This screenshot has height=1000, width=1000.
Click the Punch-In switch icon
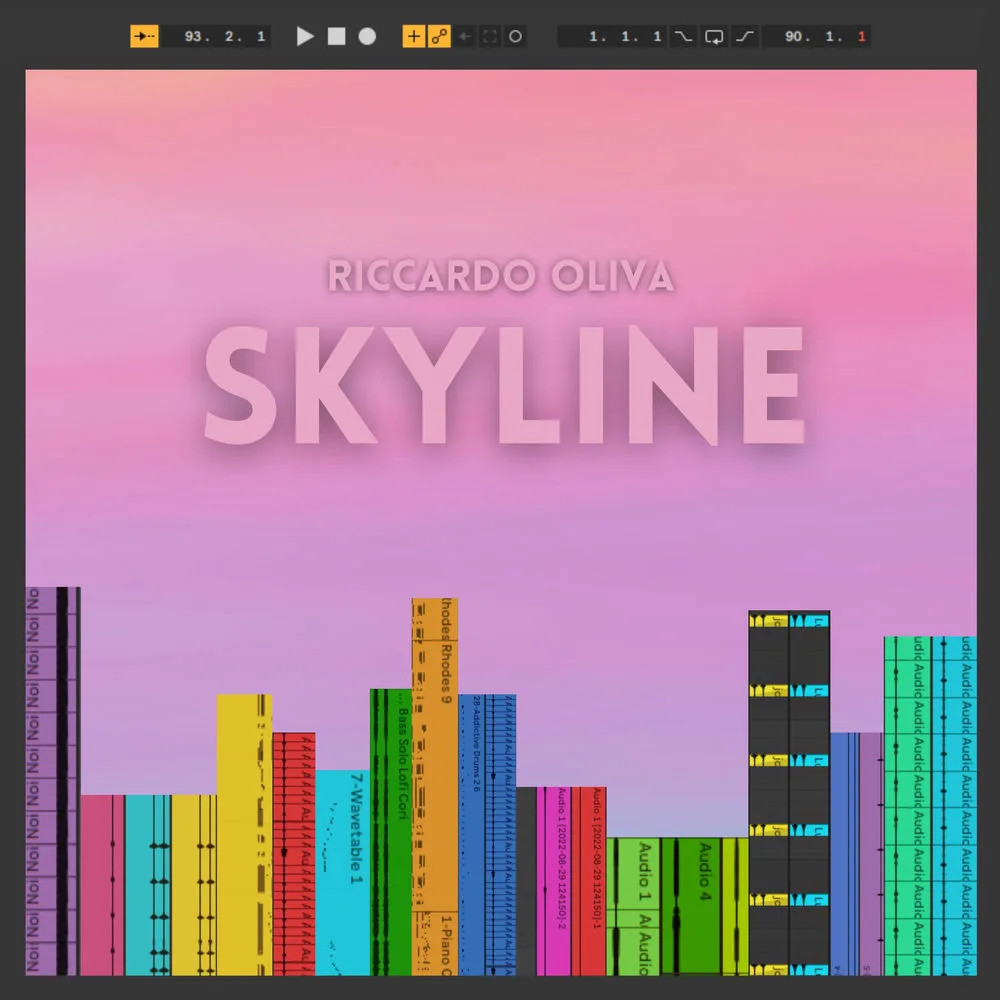click(683, 36)
